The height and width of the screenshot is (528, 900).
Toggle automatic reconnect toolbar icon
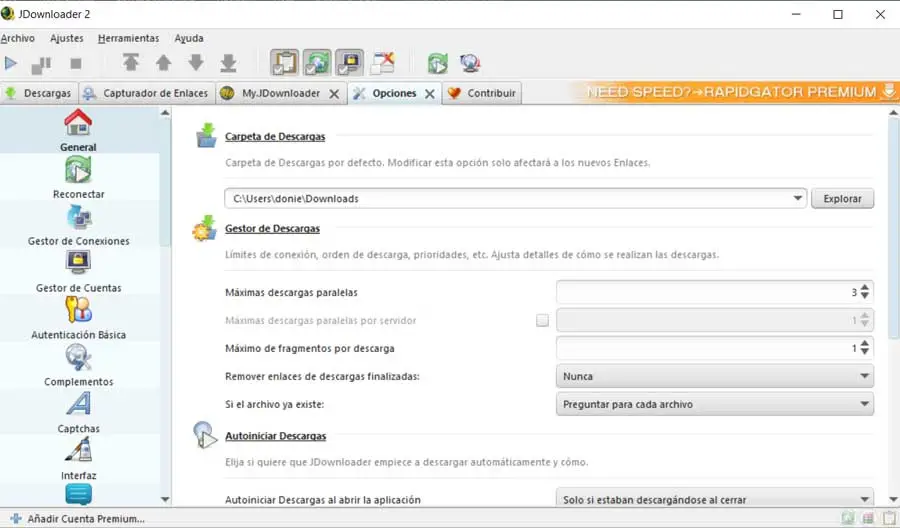pyautogui.click(x=317, y=63)
